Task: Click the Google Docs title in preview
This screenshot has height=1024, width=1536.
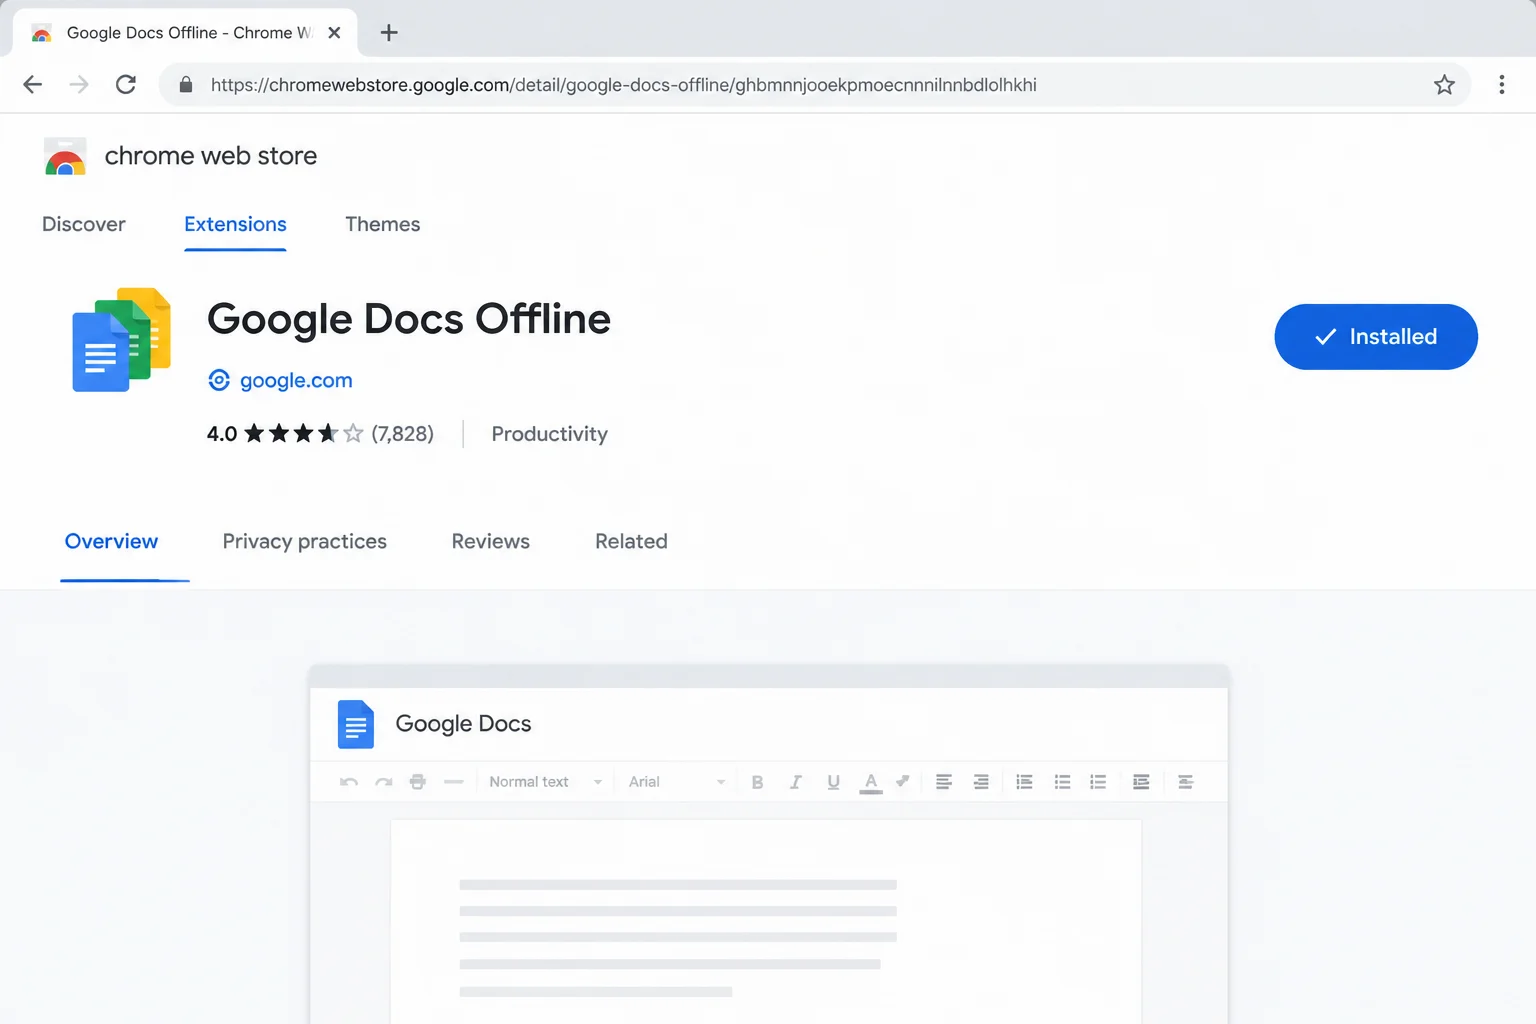Action: pyautogui.click(x=463, y=724)
